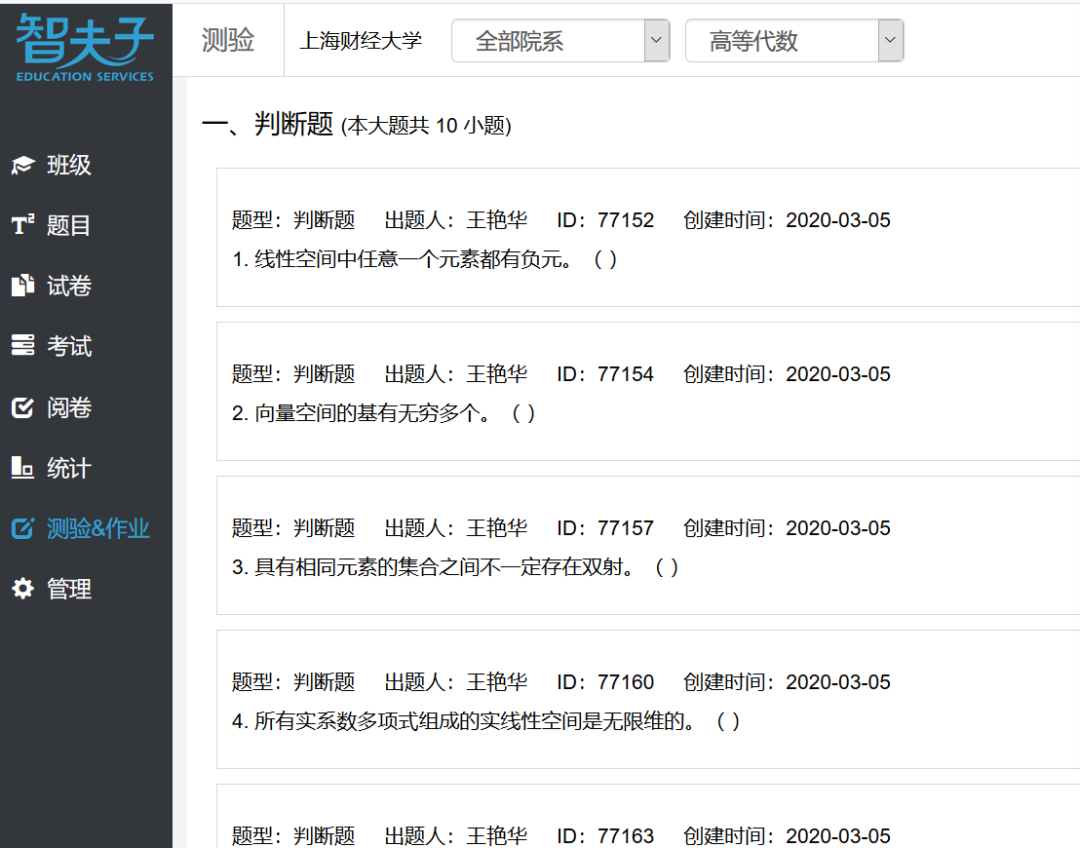Click the graduation cap icon beside 班级
1080x848 pixels.
tap(23, 165)
